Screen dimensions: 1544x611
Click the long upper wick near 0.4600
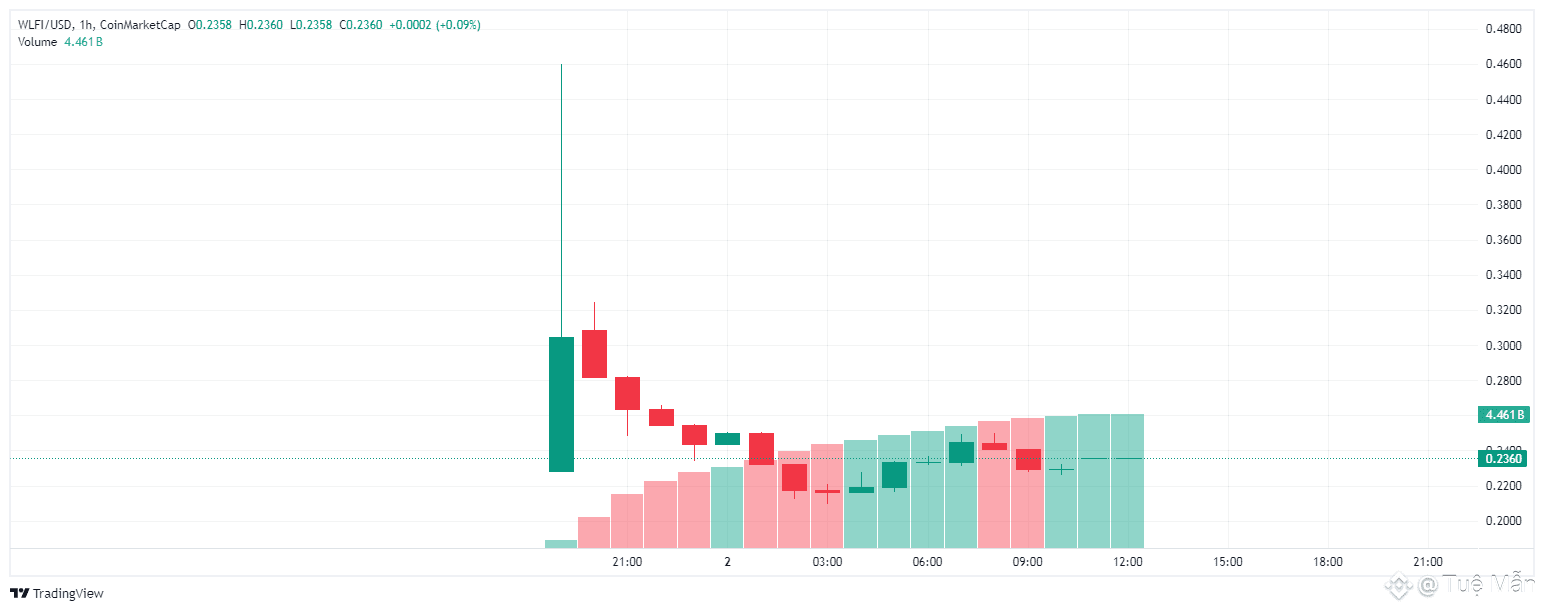[x=561, y=200]
